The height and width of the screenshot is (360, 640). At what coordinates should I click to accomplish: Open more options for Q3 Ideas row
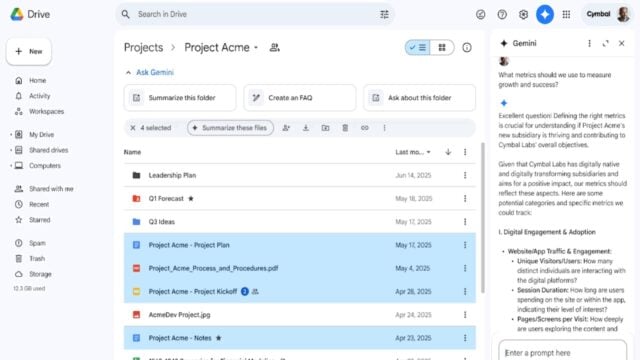coord(465,222)
